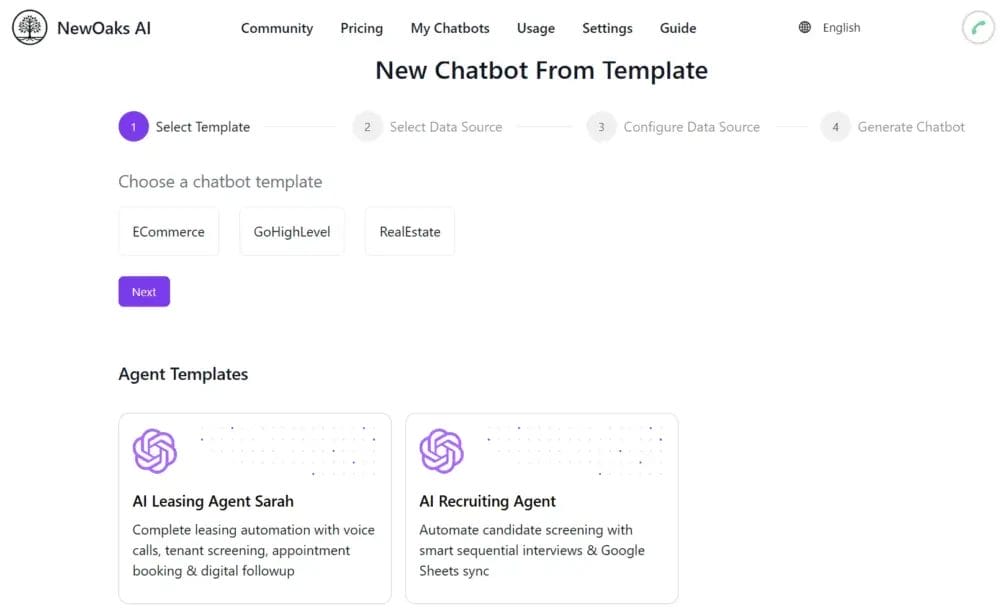Select the ECommerce template
The height and width of the screenshot is (614, 1000).
168,231
